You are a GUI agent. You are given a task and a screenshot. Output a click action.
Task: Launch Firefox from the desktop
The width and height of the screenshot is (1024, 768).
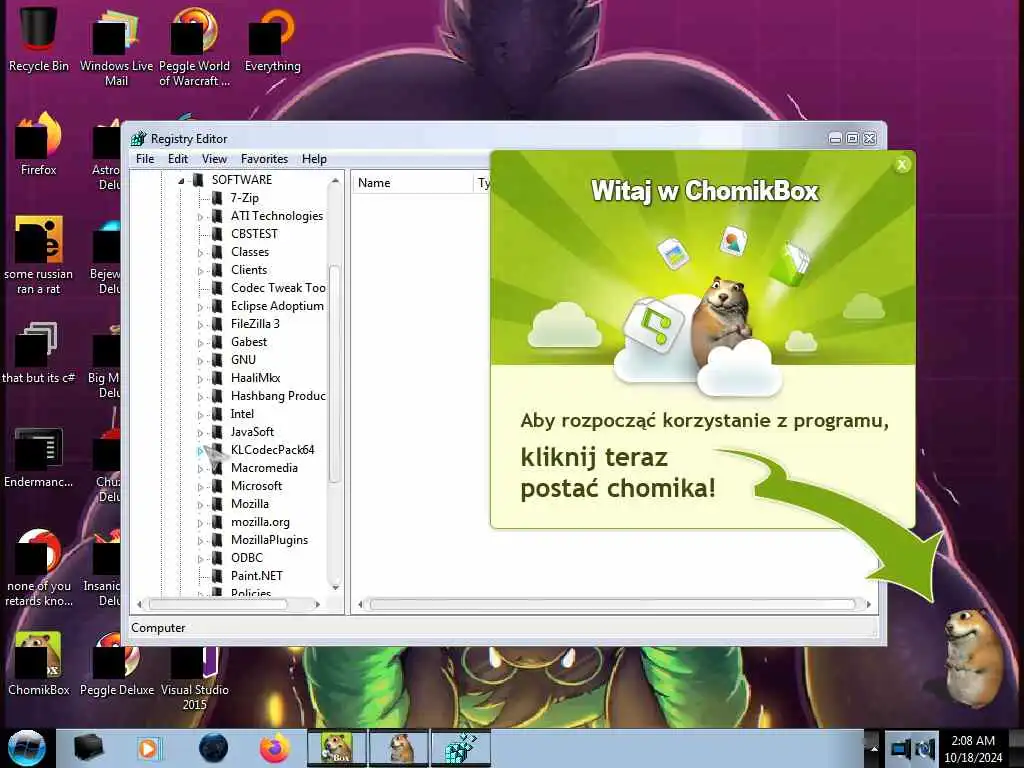coord(39,144)
